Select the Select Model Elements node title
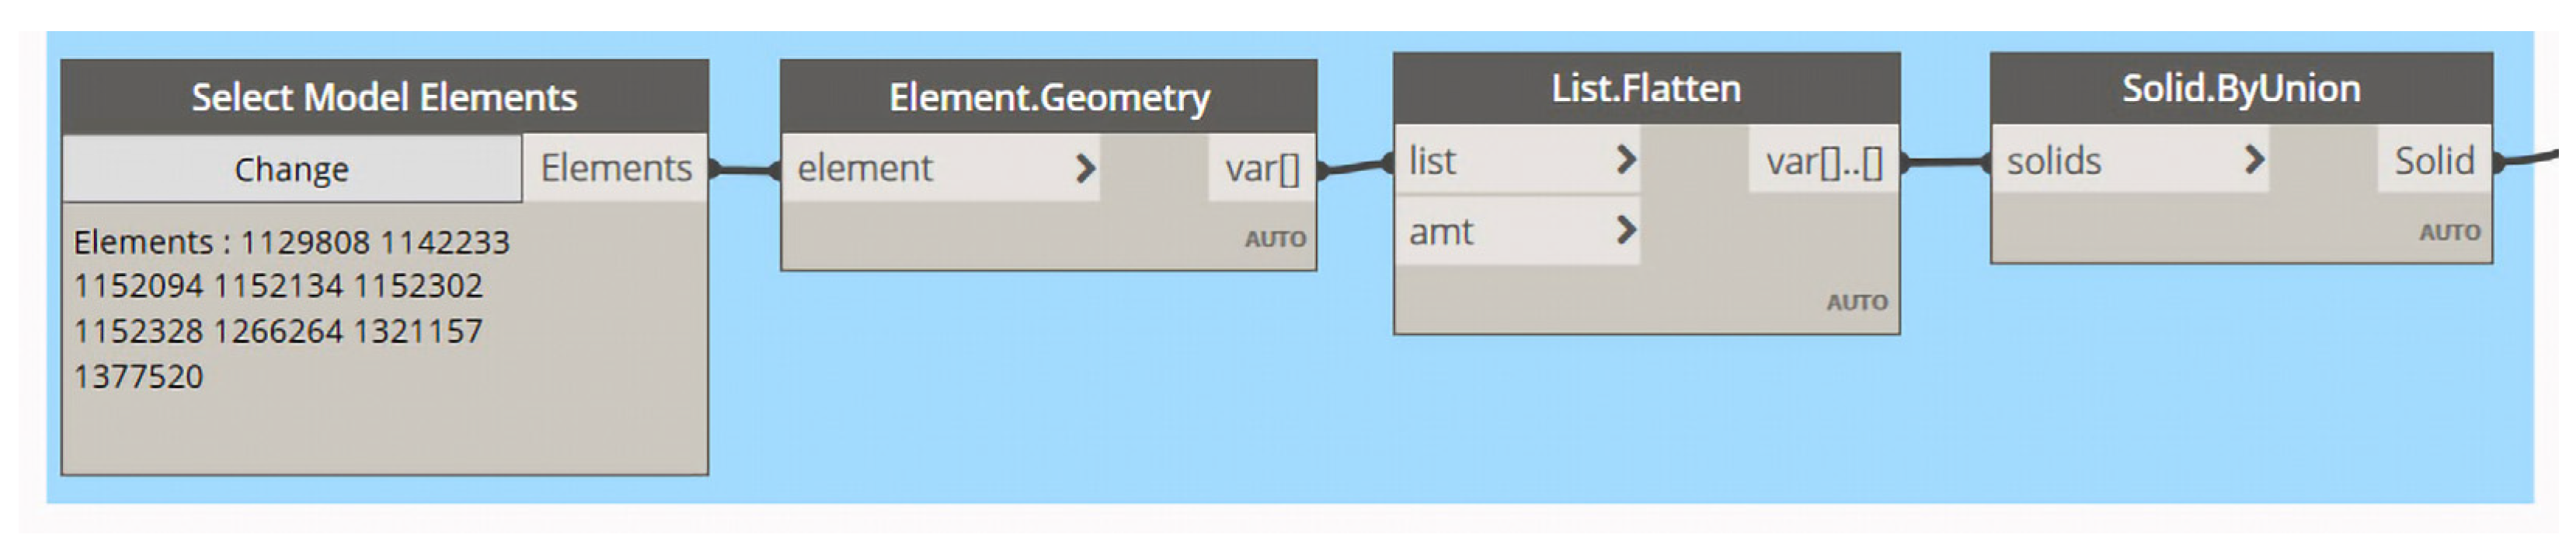This screenshot has height=559, width=2576. point(384,97)
